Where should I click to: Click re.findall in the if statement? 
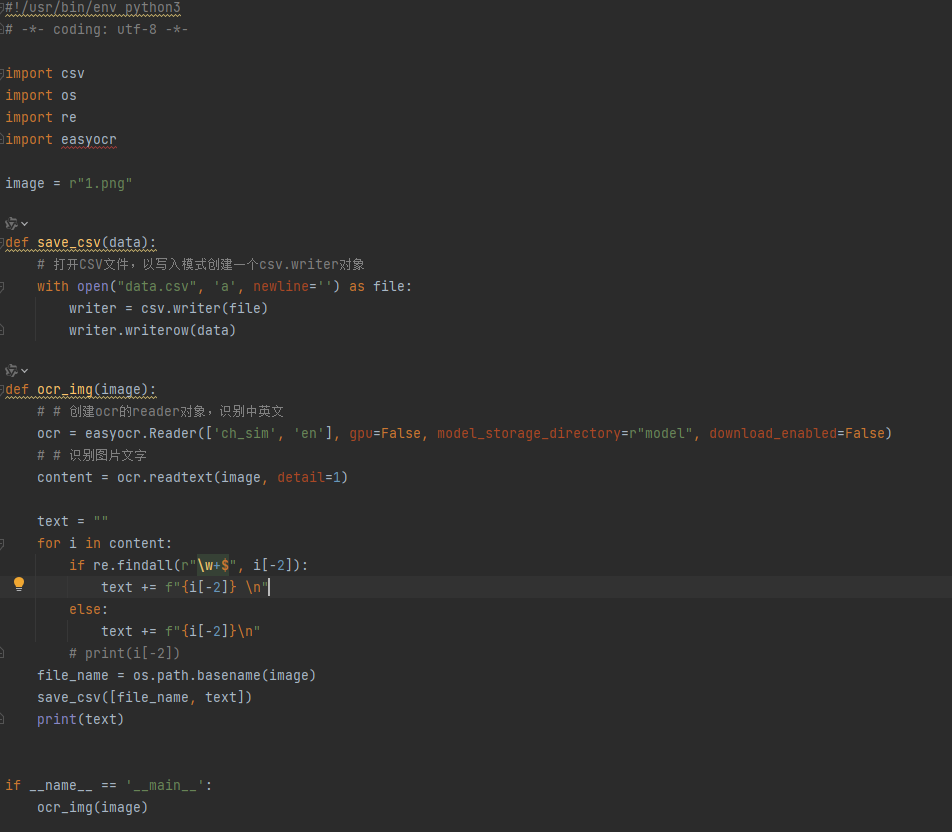coord(132,565)
